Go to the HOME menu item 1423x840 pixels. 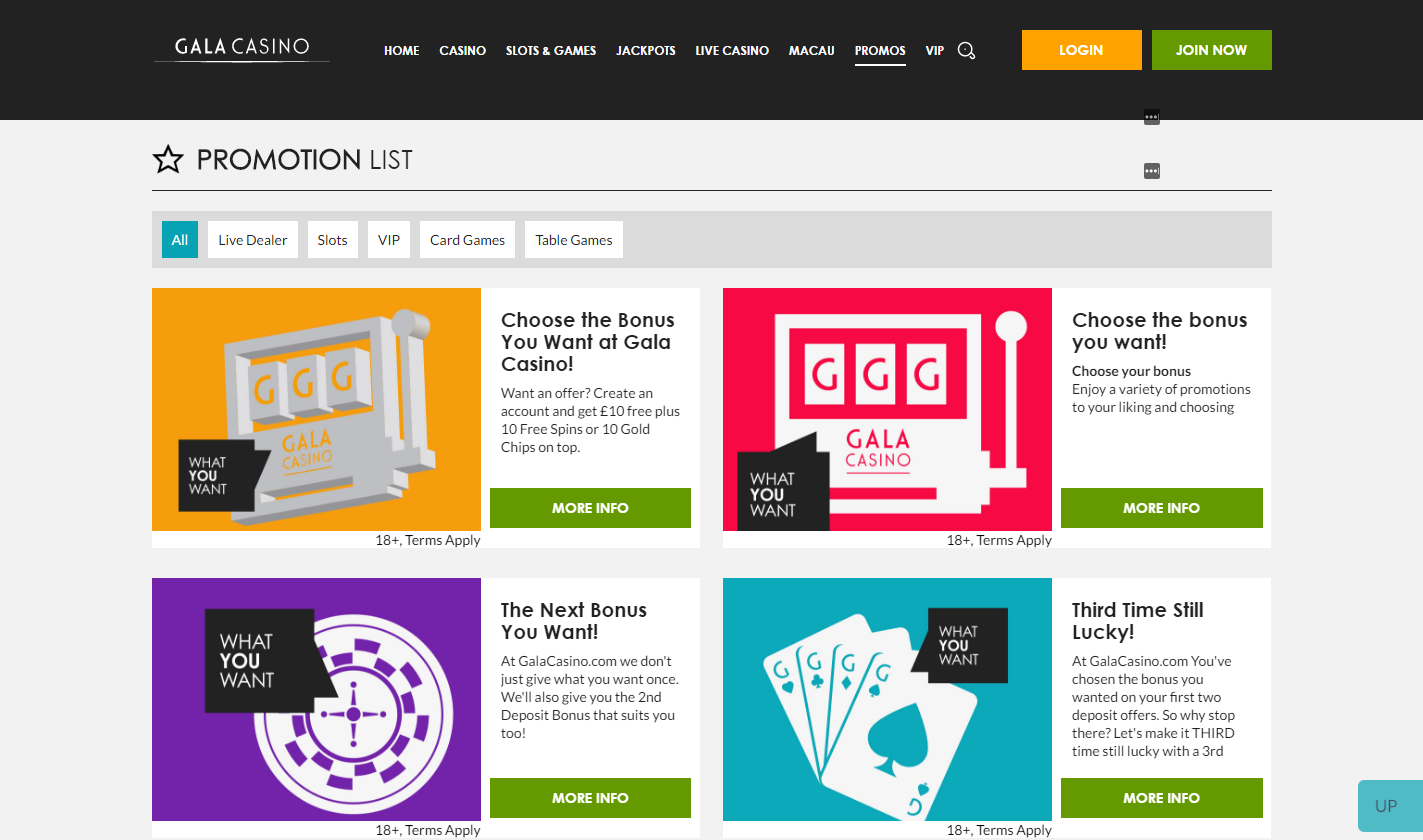pos(402,50)
